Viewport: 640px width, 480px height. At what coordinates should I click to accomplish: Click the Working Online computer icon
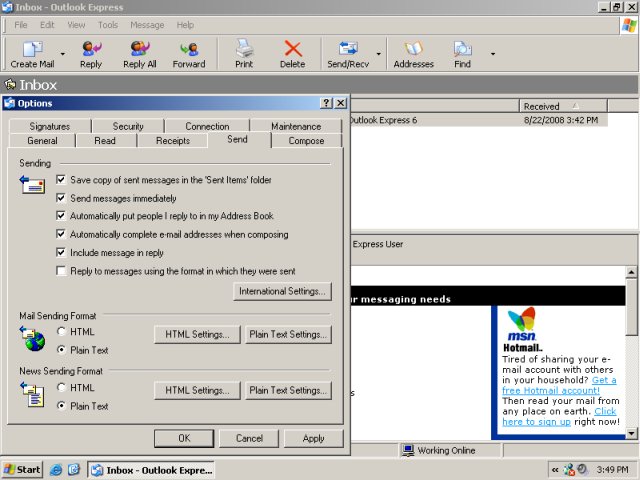pyautogui.click(x=408, y=450)
